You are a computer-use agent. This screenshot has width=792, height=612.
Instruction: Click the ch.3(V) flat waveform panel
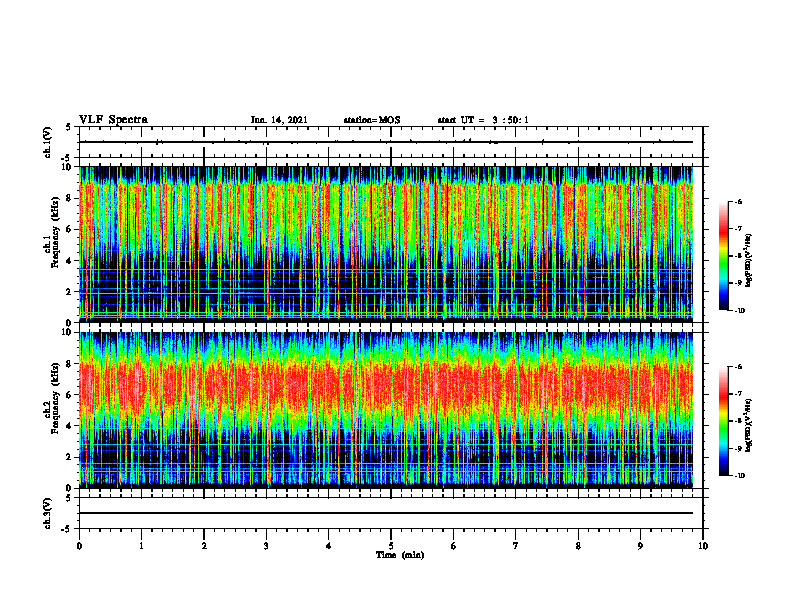(391, 513)
